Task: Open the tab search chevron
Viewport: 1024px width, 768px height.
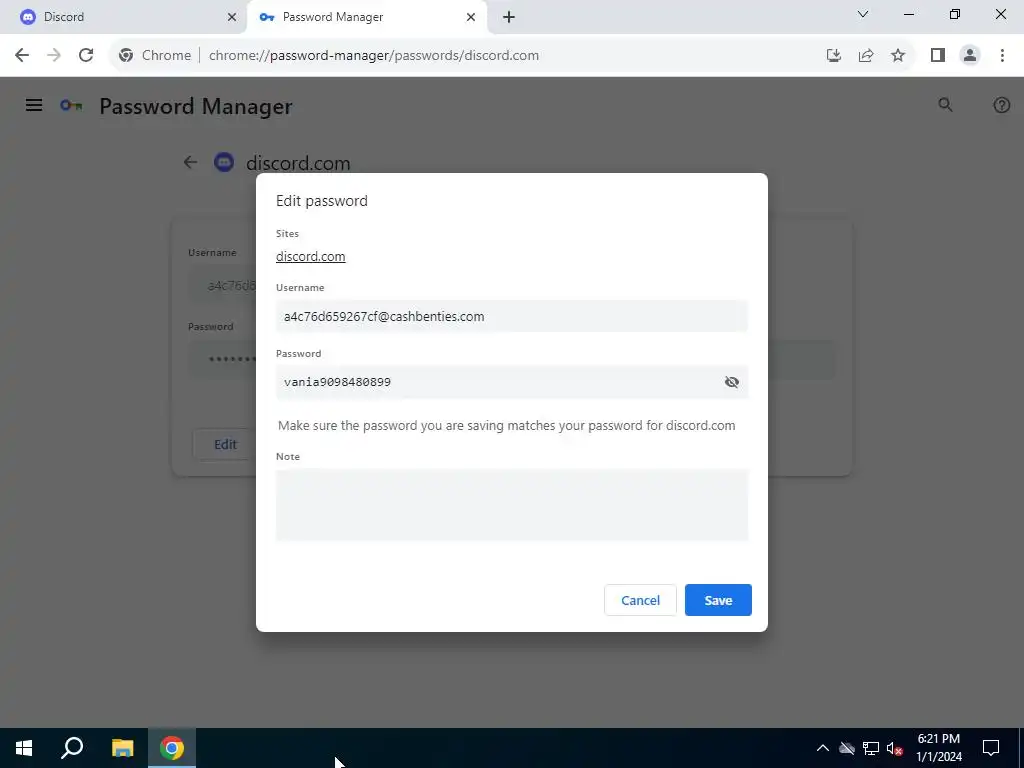Action: (x=863, y=14)
